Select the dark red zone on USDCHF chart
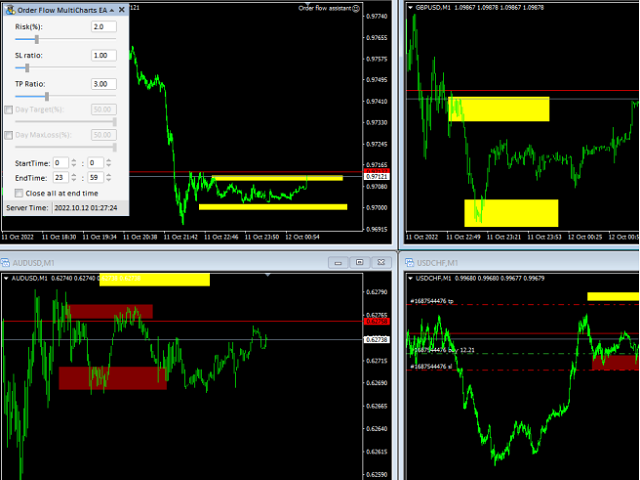The image size is (640, 480). (x=616, y=362)
